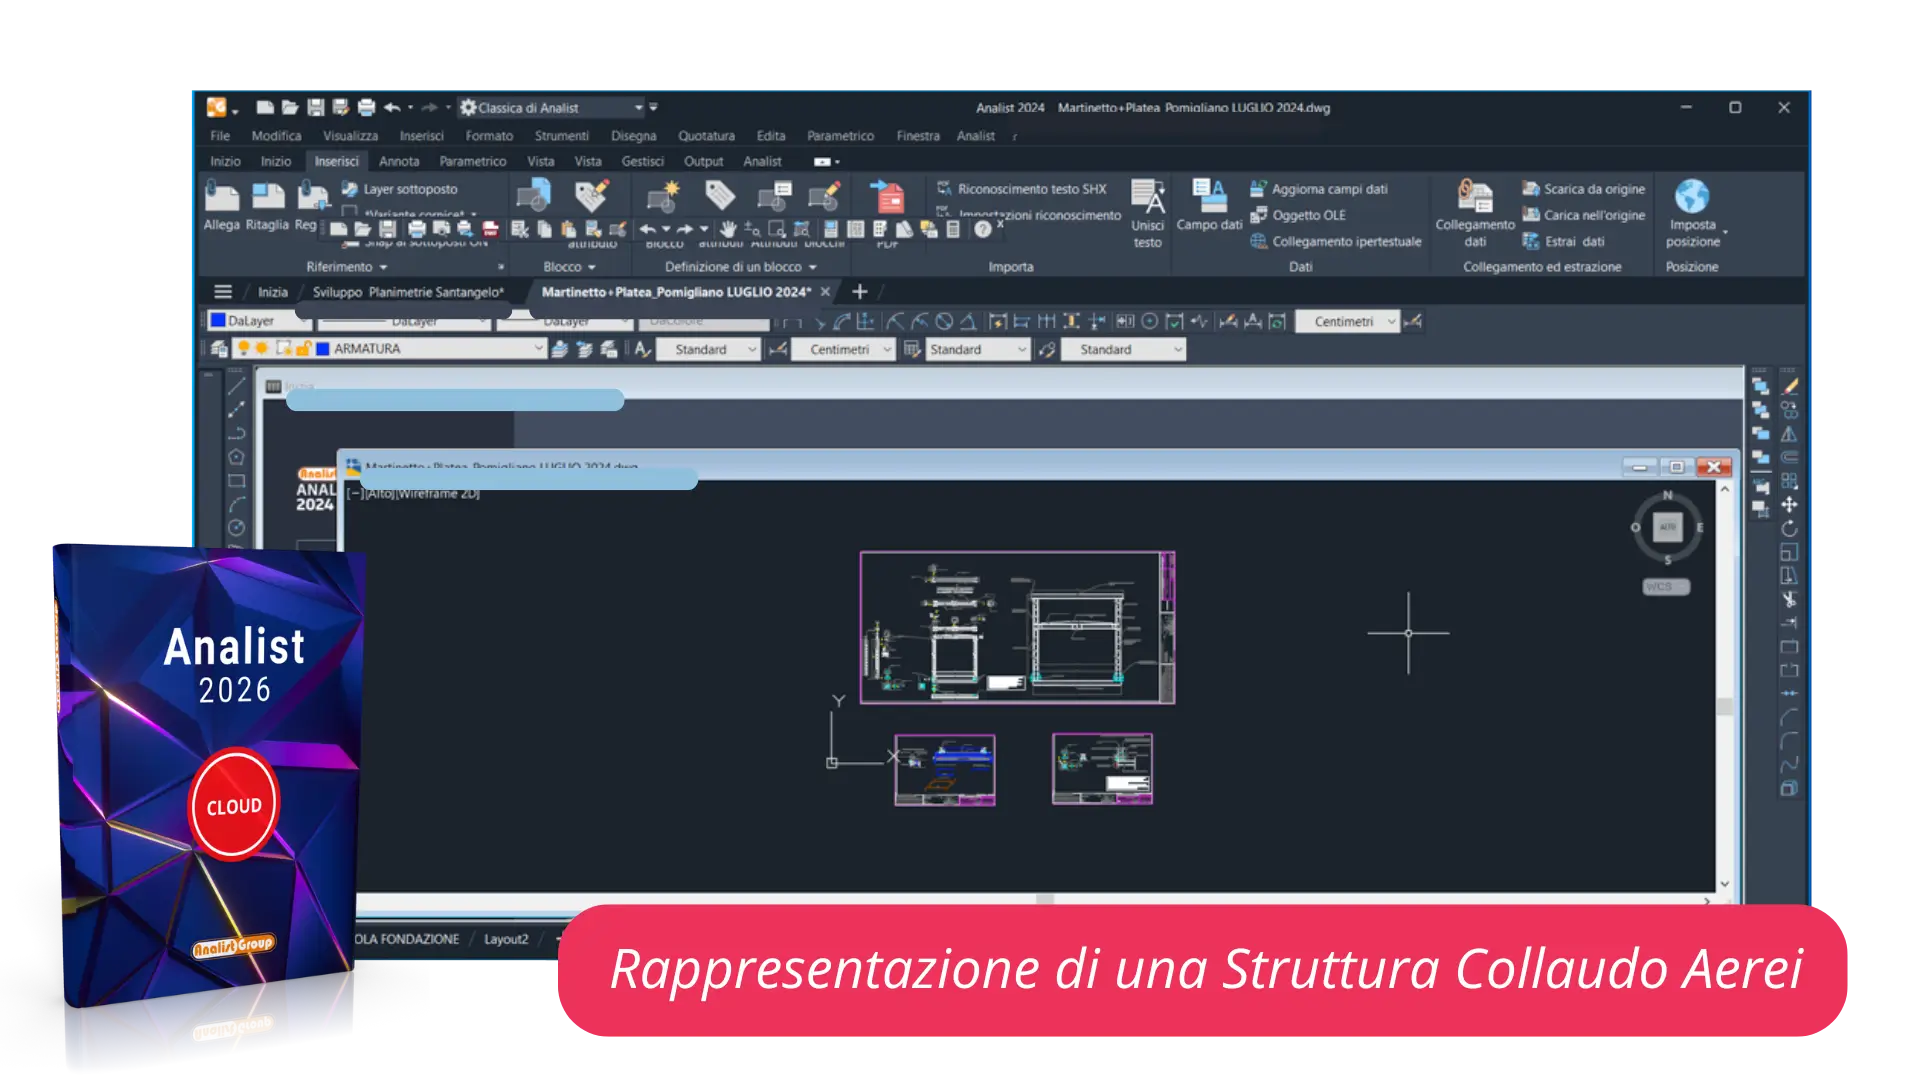1920x1080 pixels.
Task: Expand the Riferimento panel arrow
Action: coord(383,267)
